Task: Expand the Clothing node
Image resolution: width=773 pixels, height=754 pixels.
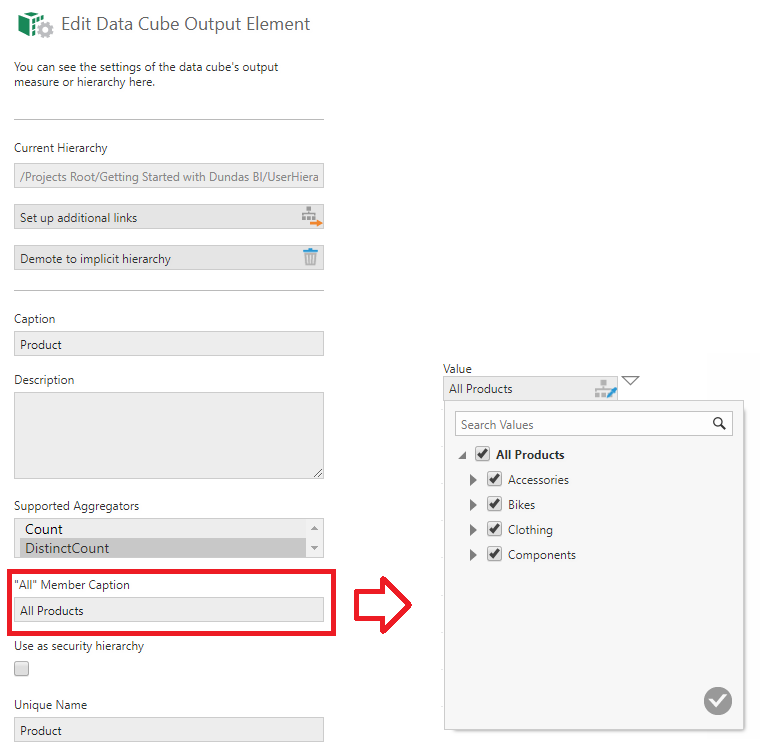Action: tap(473, 530)
